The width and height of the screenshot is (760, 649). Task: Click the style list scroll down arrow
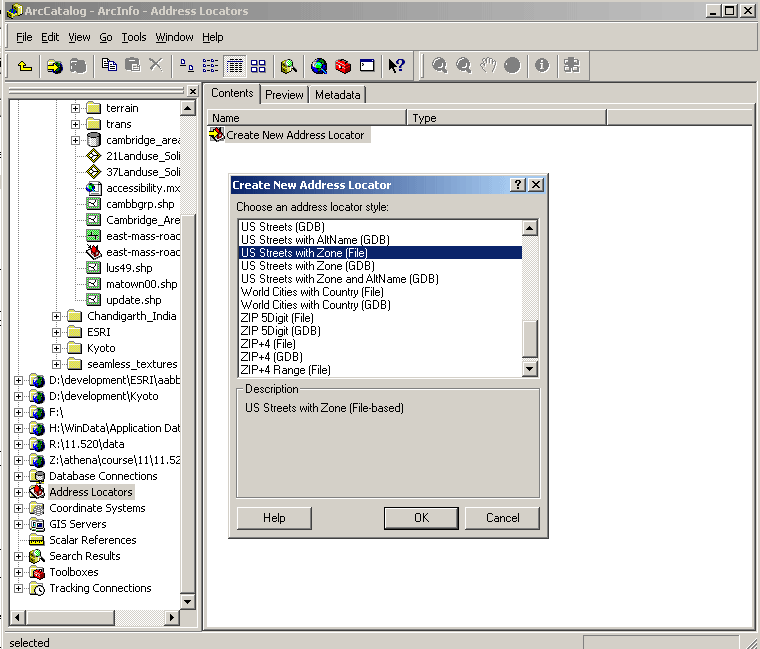[x=530, y=369]
